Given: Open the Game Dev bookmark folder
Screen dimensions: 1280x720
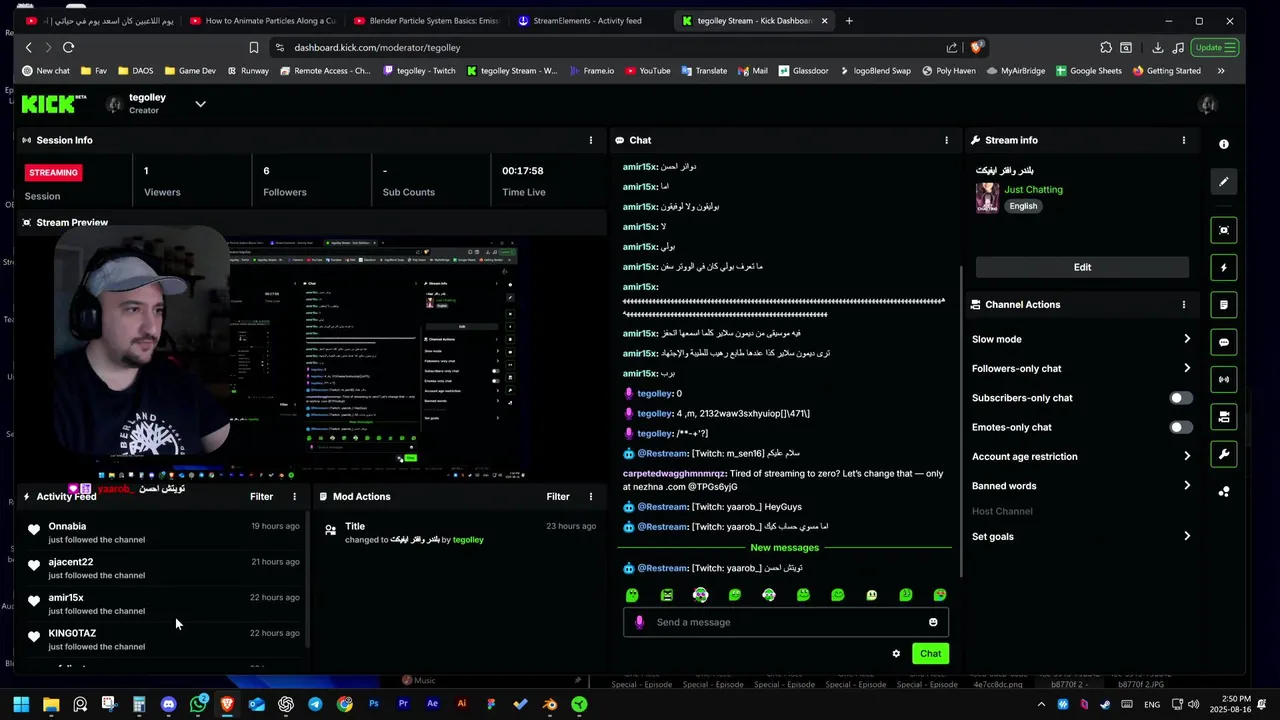Looking at the screenshot, I should 189,71.
